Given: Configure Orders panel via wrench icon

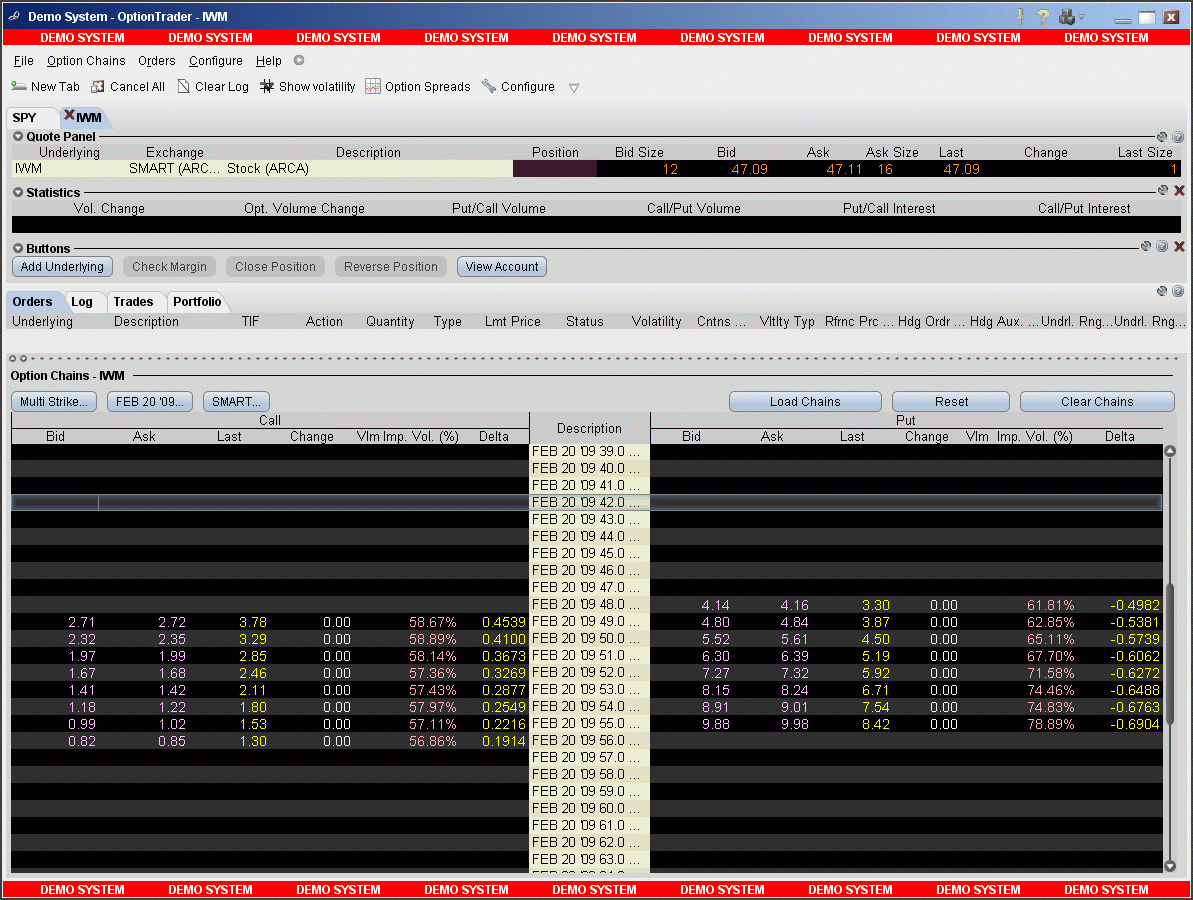Looking at the screenshot, I should click(x=1162, y=291).
